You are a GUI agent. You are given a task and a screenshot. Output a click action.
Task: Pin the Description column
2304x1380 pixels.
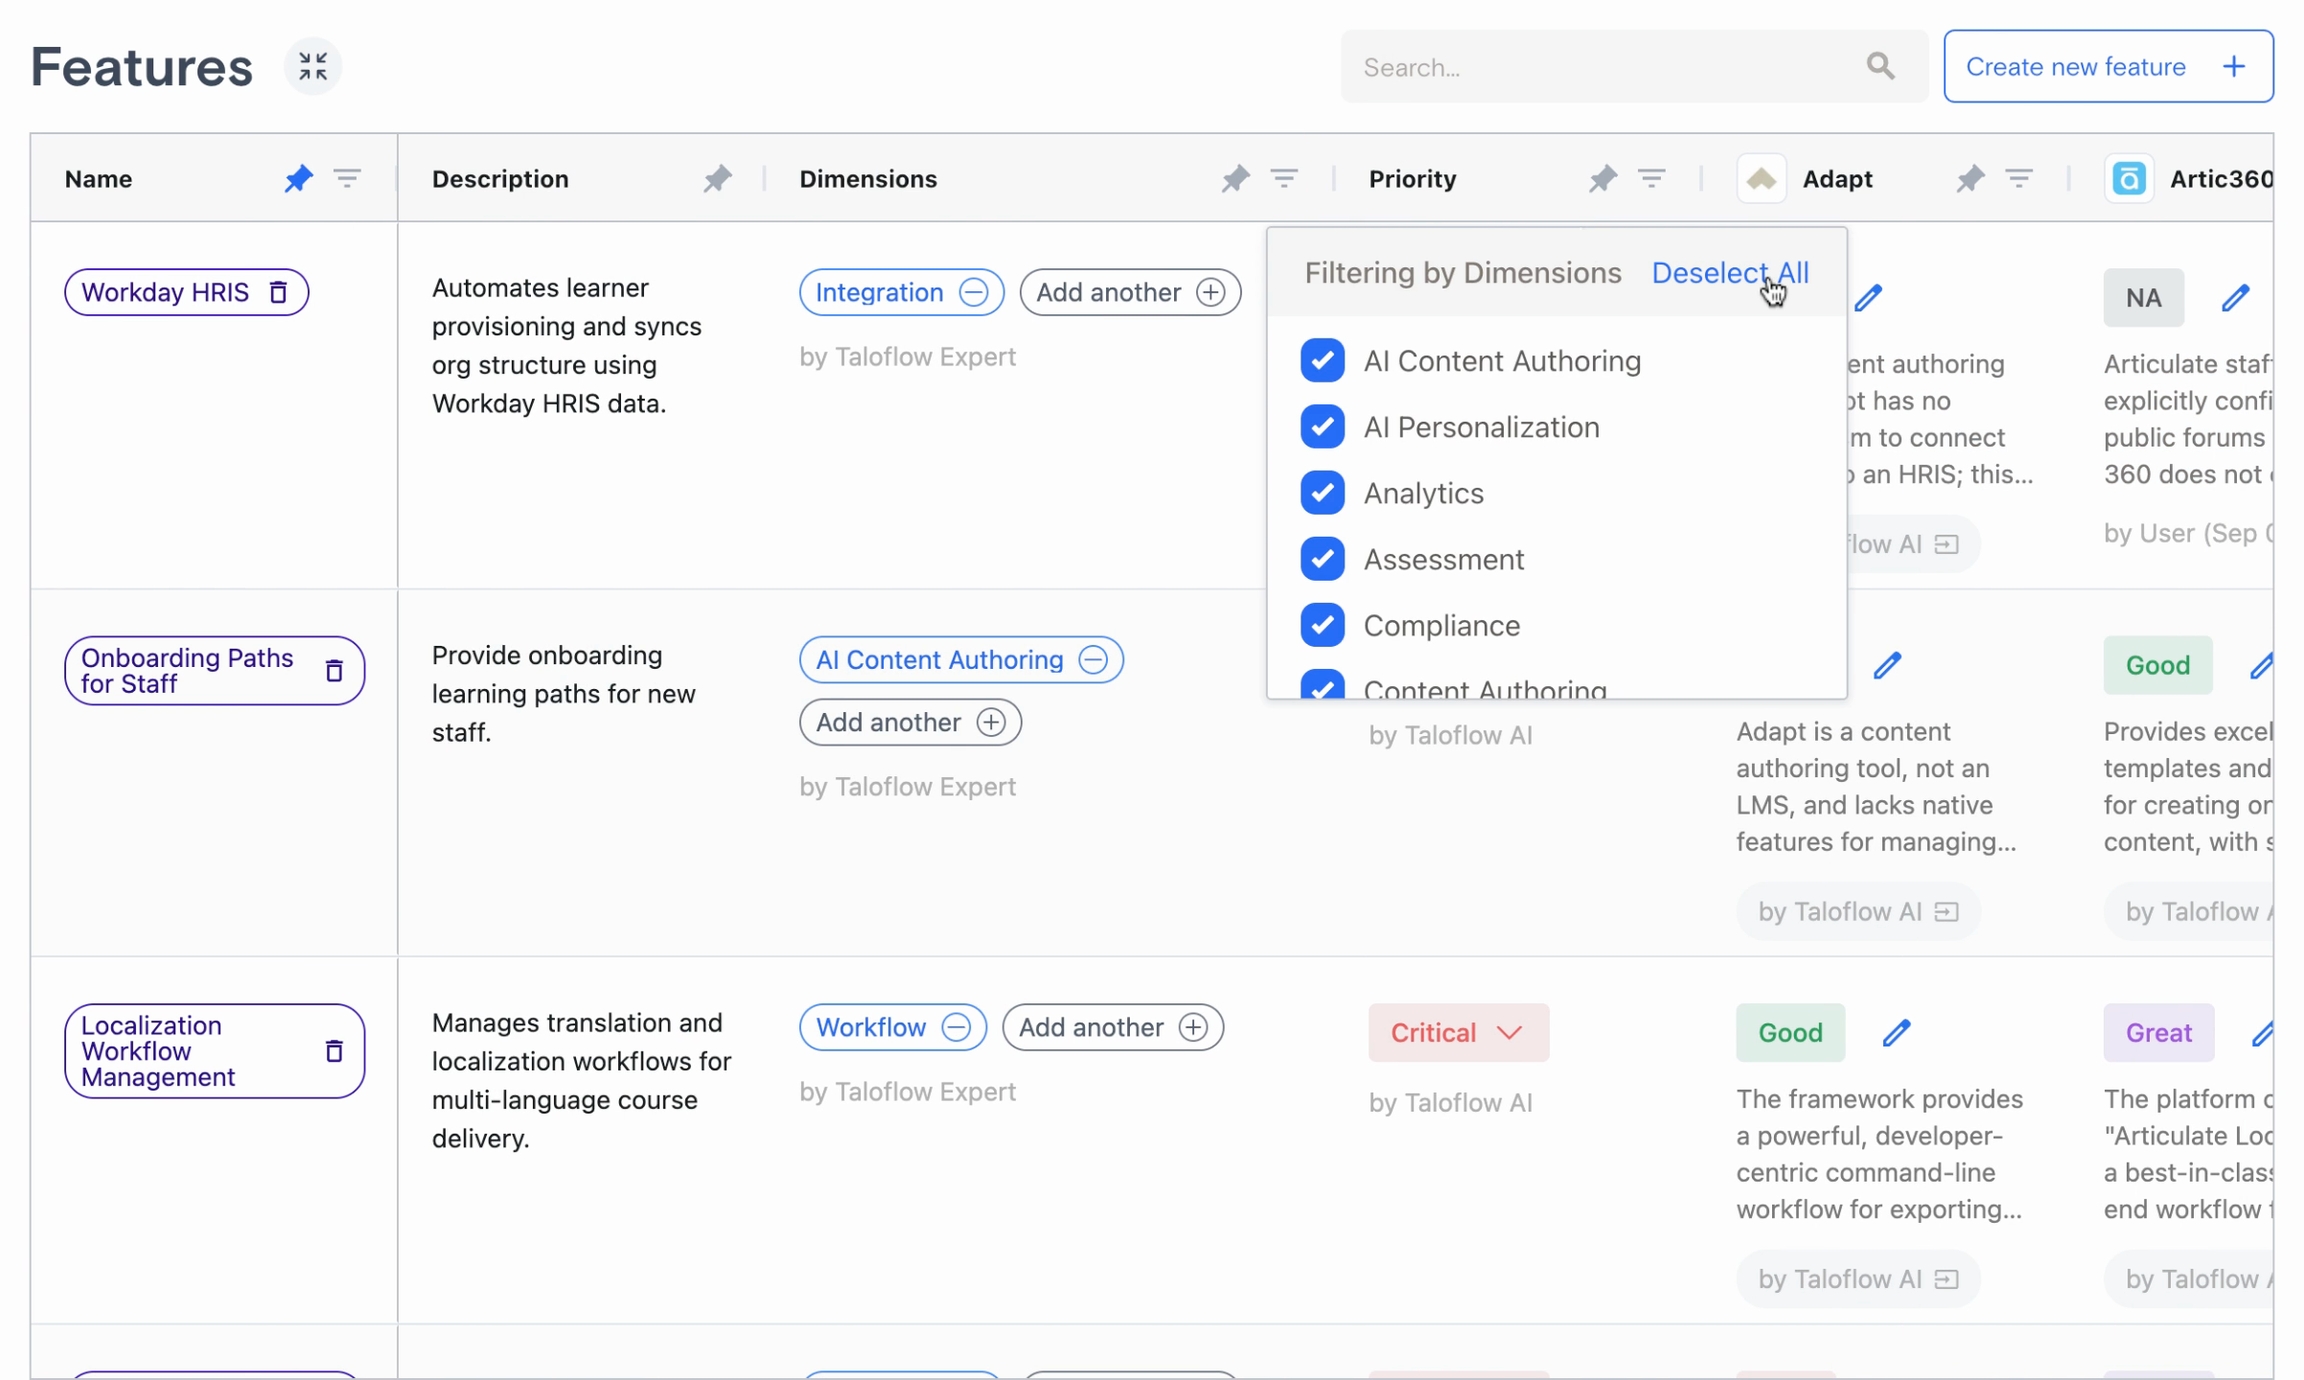[x=717, y=179]
